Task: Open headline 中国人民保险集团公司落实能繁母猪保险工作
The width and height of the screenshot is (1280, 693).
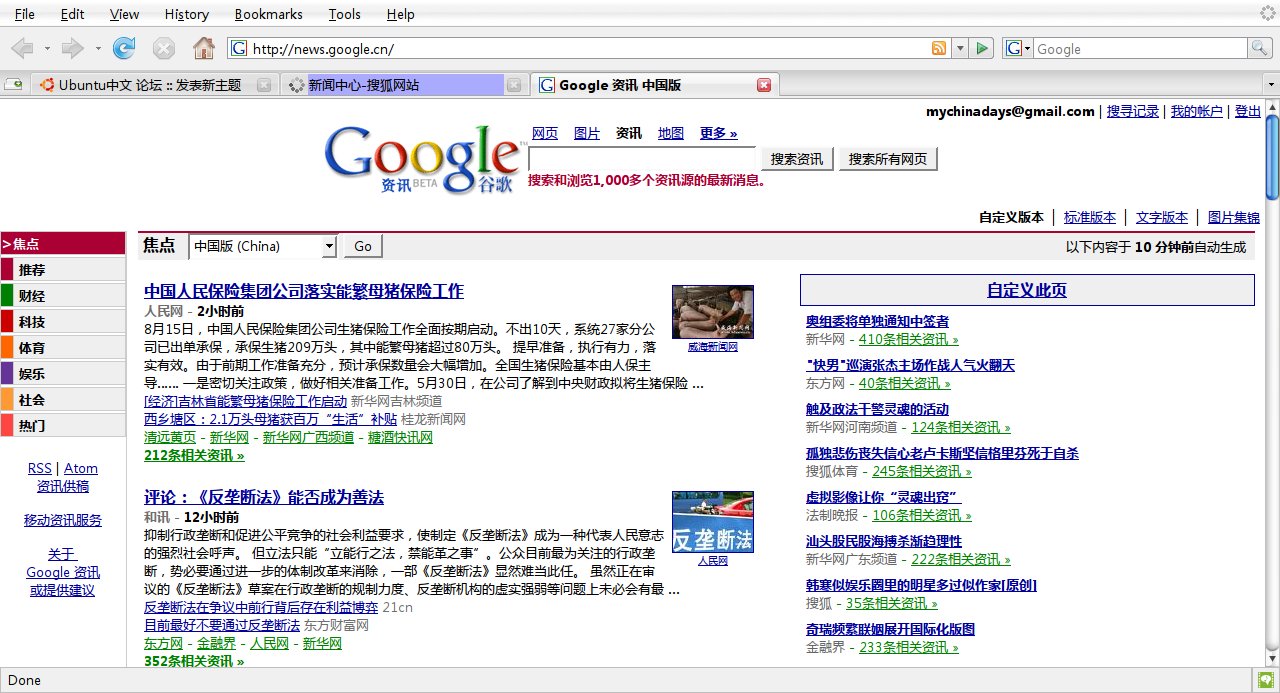Action: pyautogui.click(x=304, y=291)
